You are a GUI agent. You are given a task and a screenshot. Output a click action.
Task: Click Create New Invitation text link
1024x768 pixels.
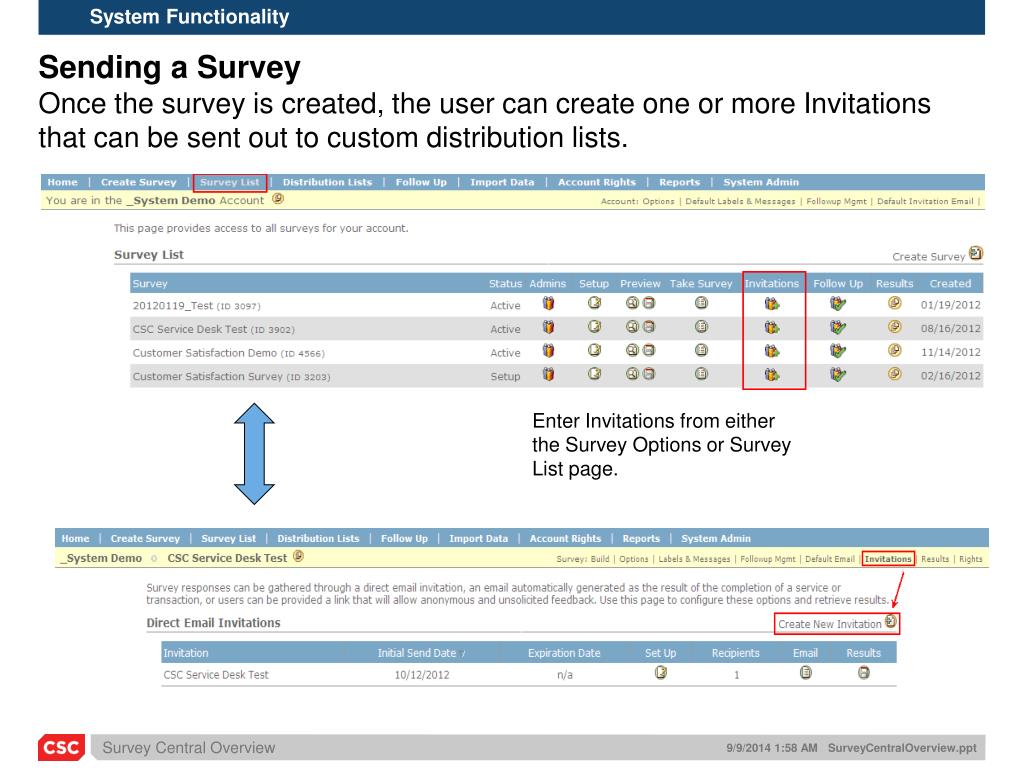tap(829, 624)
